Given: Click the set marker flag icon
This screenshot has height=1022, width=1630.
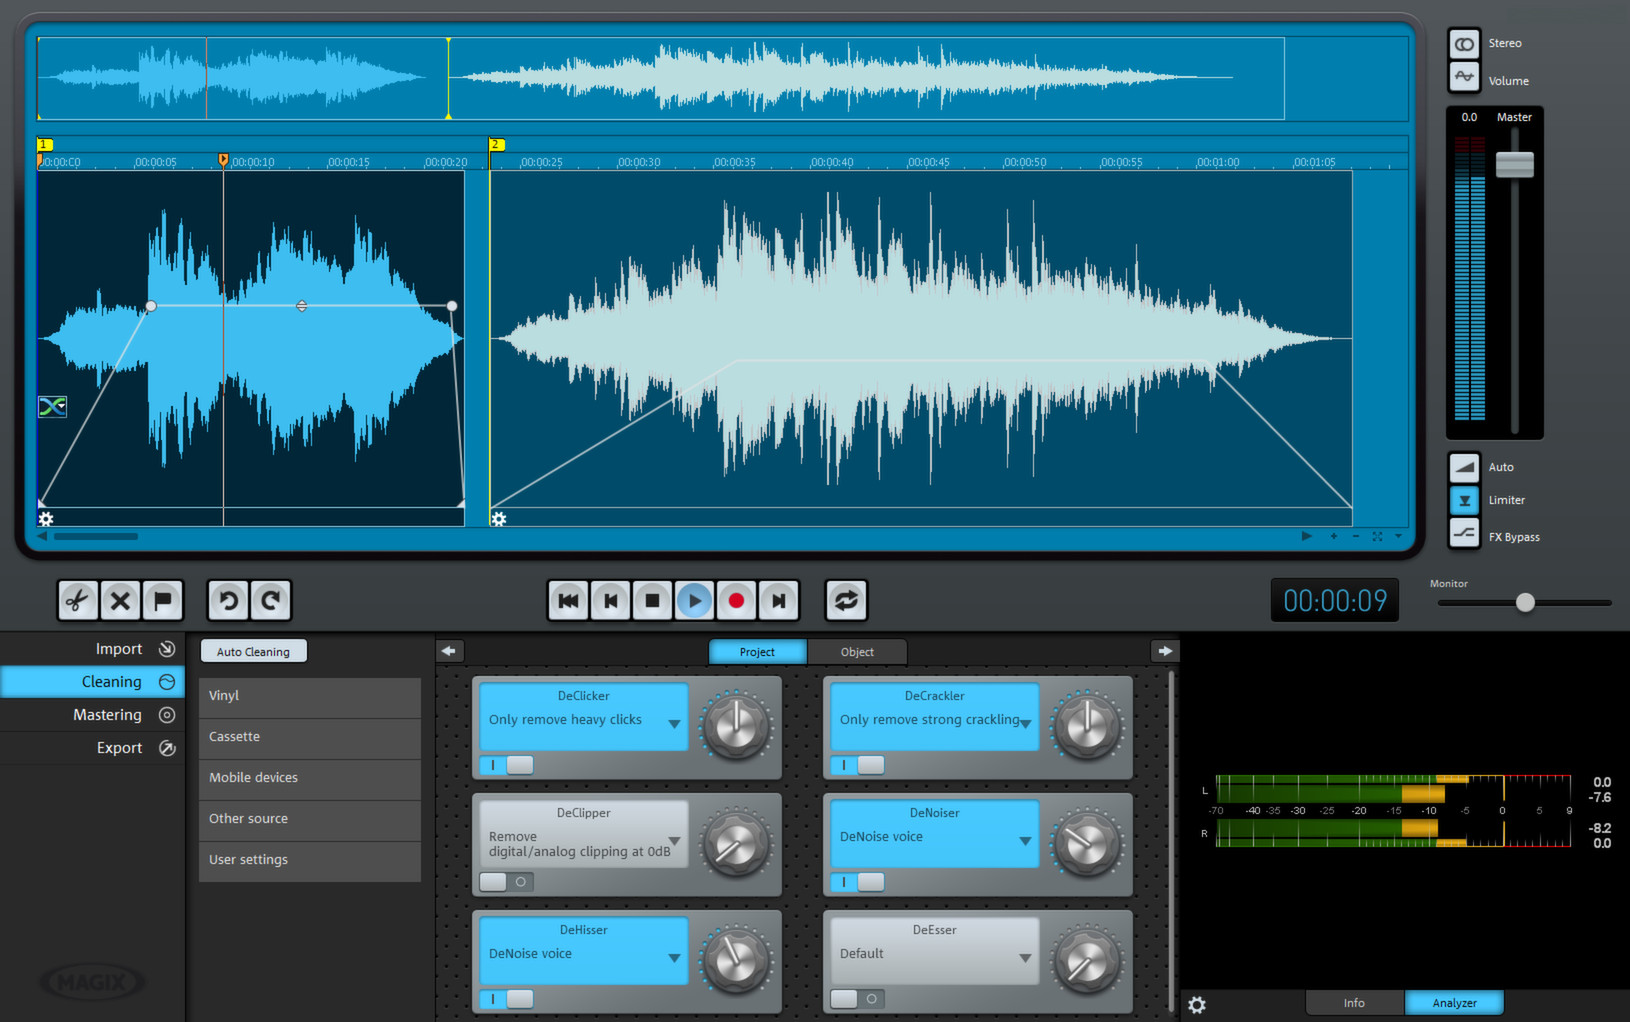Looking at the screenshot, I should (163, 600).
